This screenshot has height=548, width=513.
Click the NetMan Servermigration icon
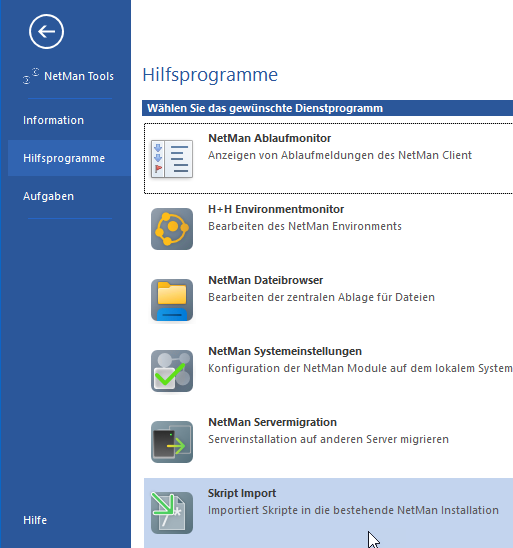click(172, 442)
